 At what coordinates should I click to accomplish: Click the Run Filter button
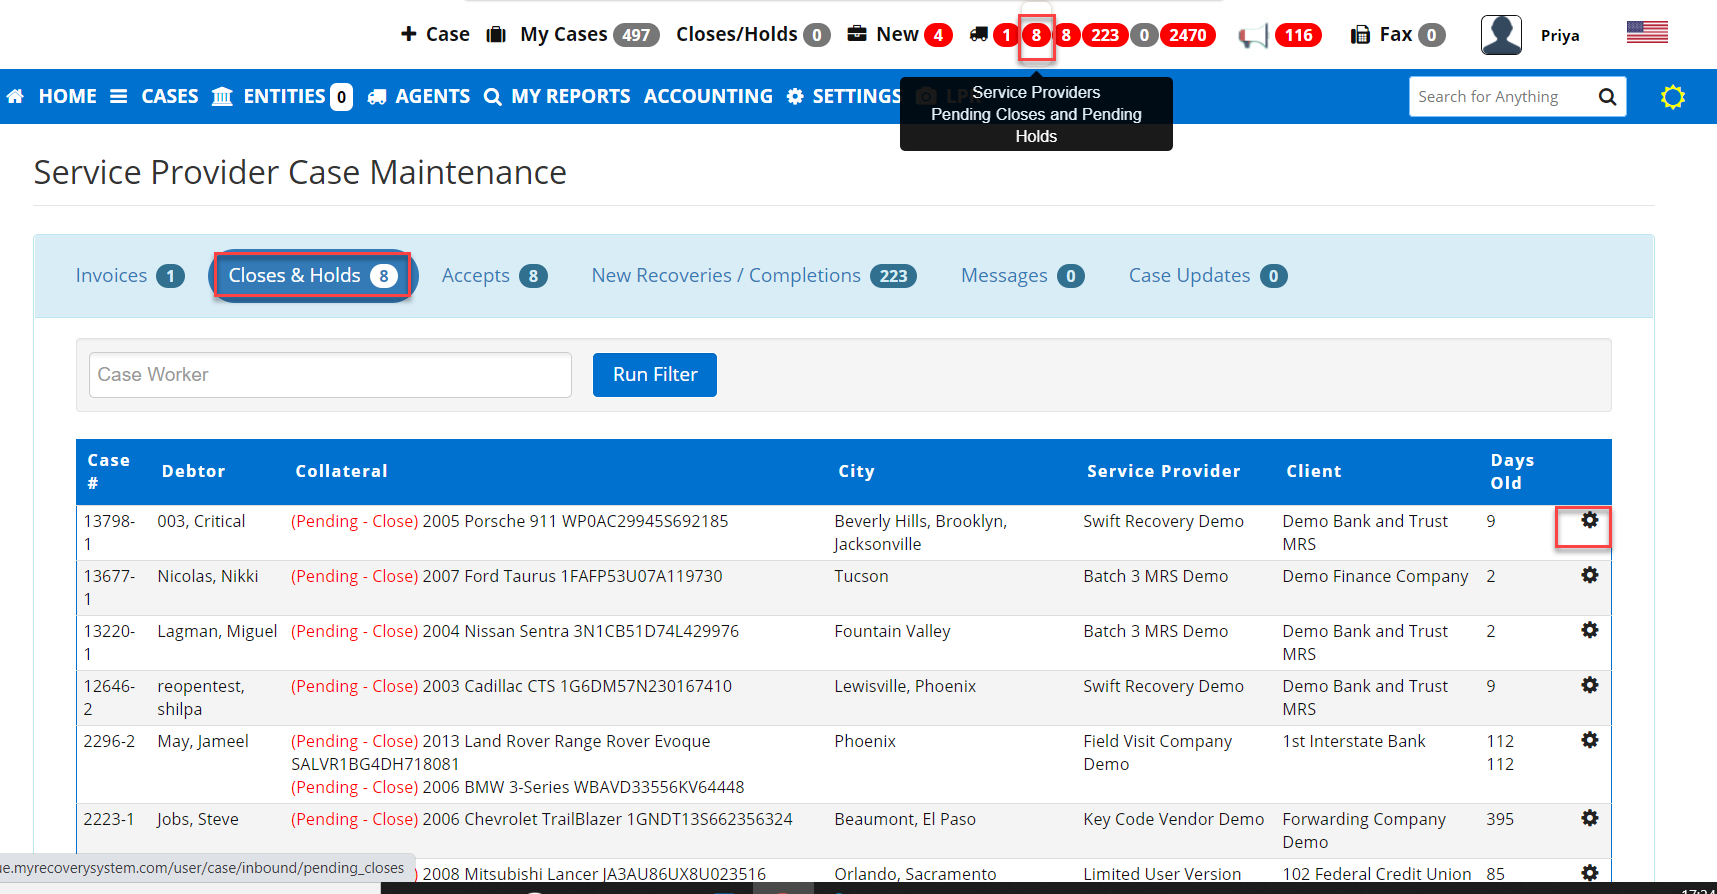point(655,375)
